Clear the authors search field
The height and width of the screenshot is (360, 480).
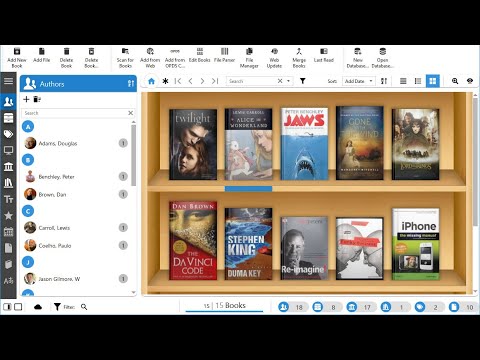[131, 113]
